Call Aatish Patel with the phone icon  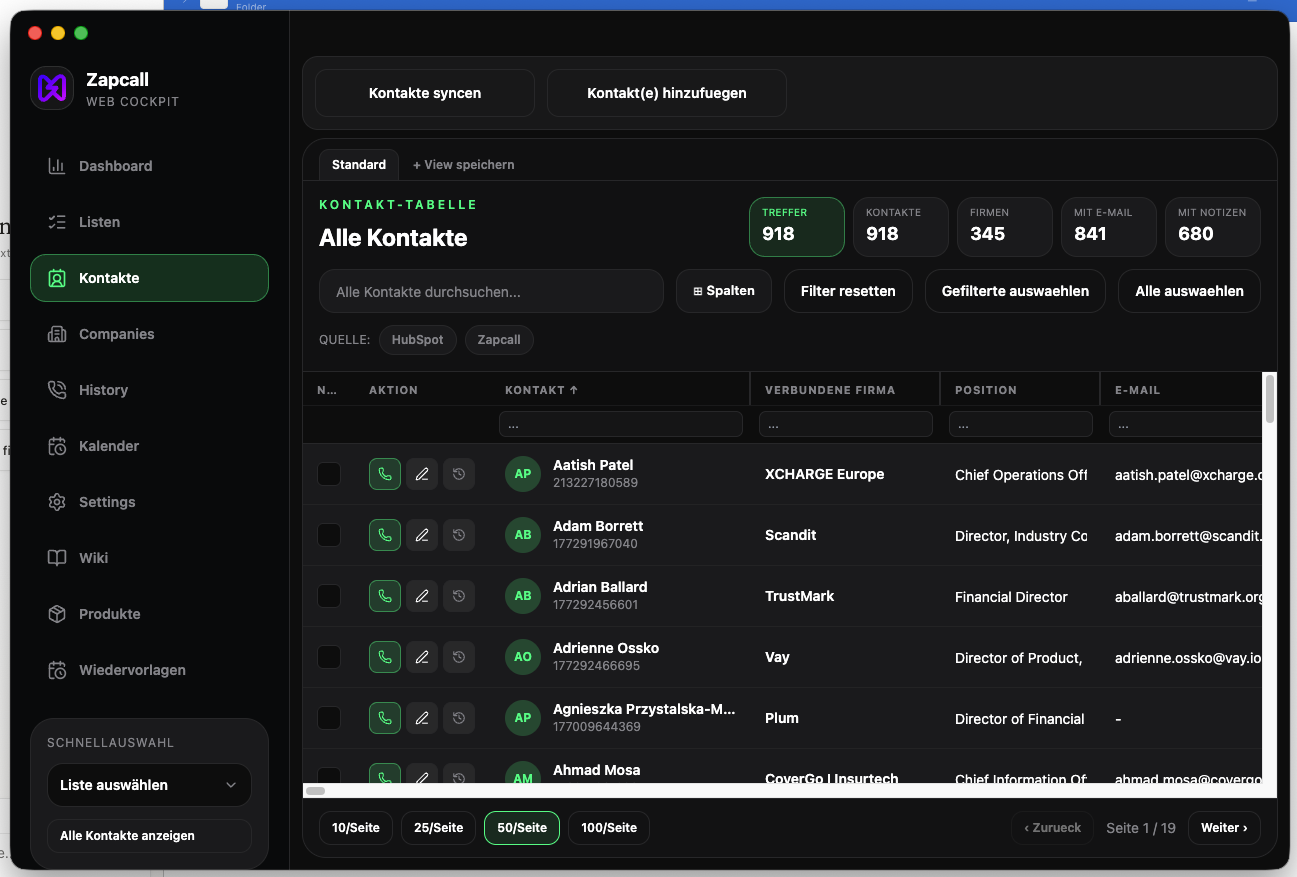coord(385,474)
